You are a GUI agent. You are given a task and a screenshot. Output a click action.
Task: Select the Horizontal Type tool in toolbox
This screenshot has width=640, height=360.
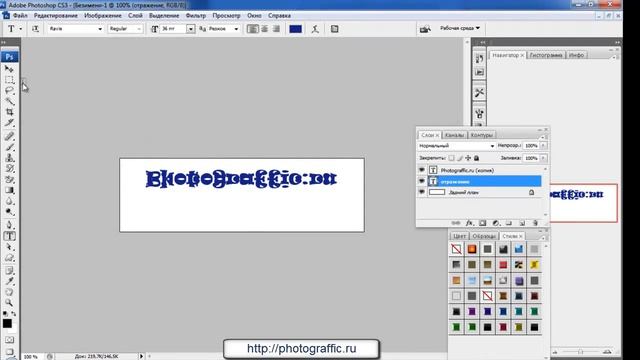(9, 236)
